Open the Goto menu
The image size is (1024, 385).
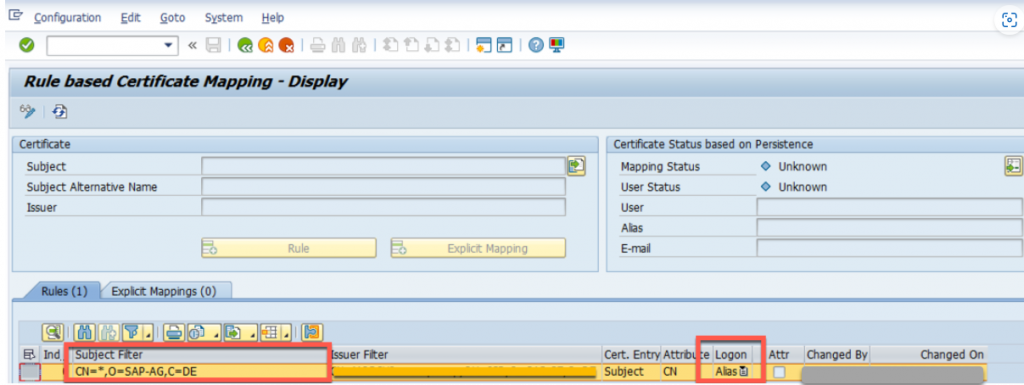click(x=172, y=18)
